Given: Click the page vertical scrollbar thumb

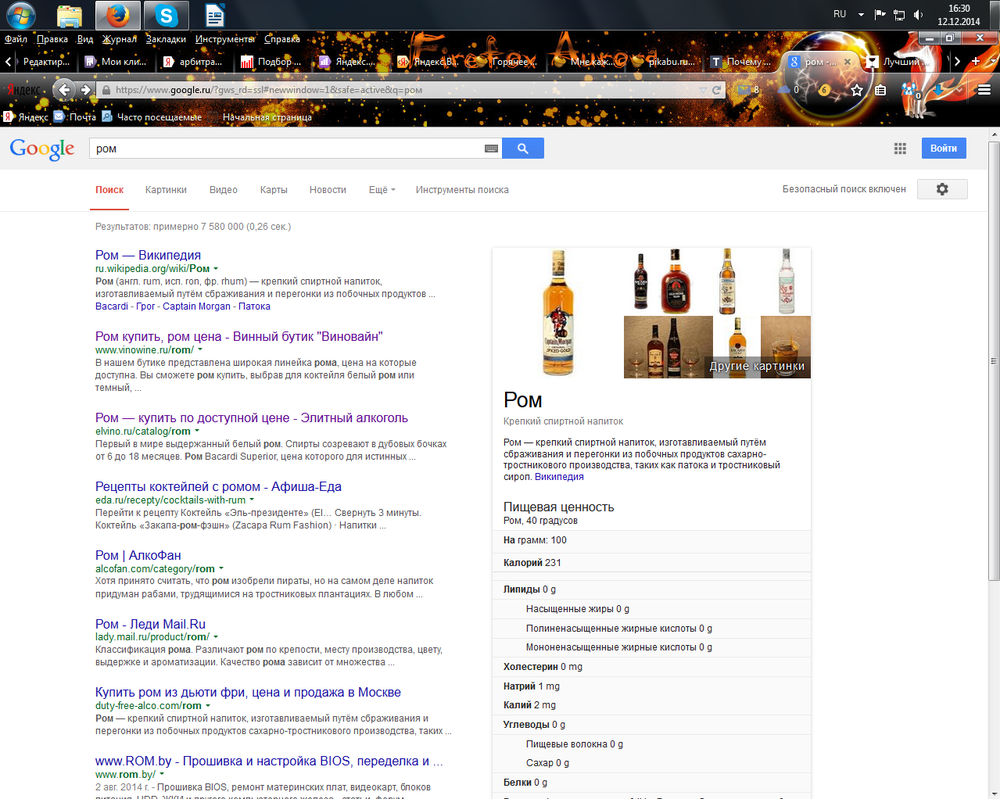Looking at the screenshot, I should point(994,361).
